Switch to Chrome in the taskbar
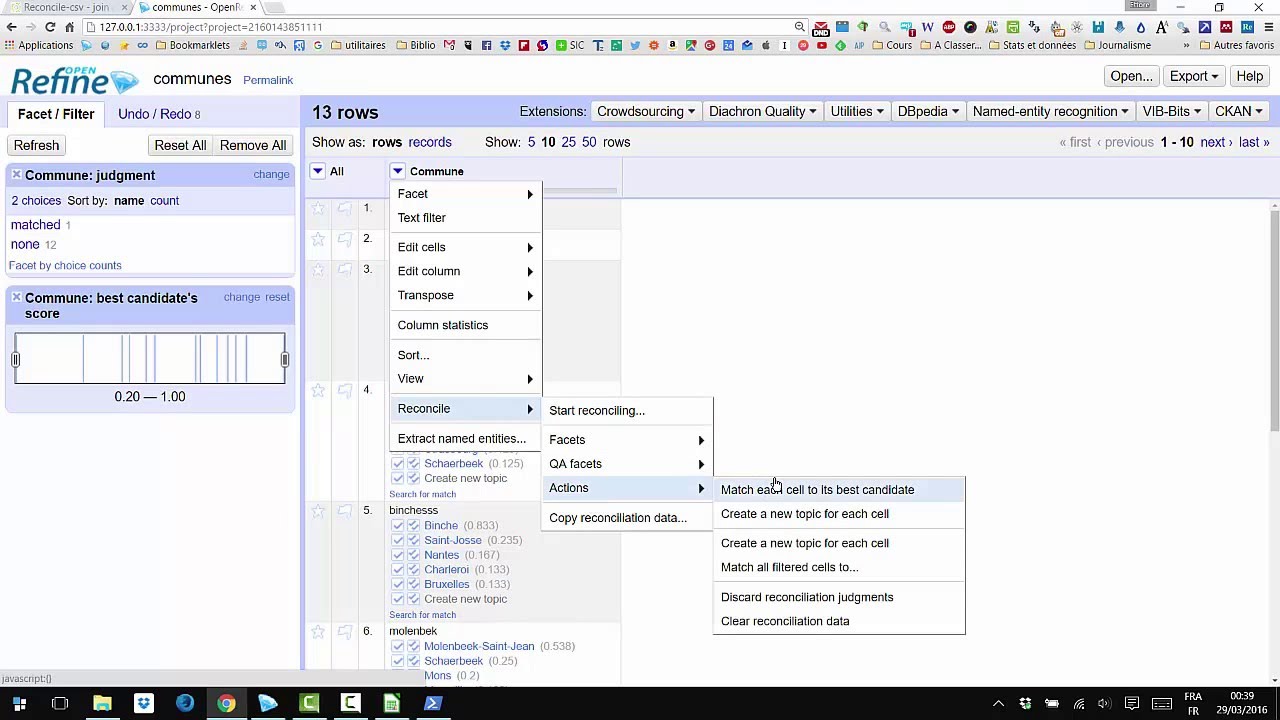This screenshot has height=720, width=1280. click(x=226, y=704)
